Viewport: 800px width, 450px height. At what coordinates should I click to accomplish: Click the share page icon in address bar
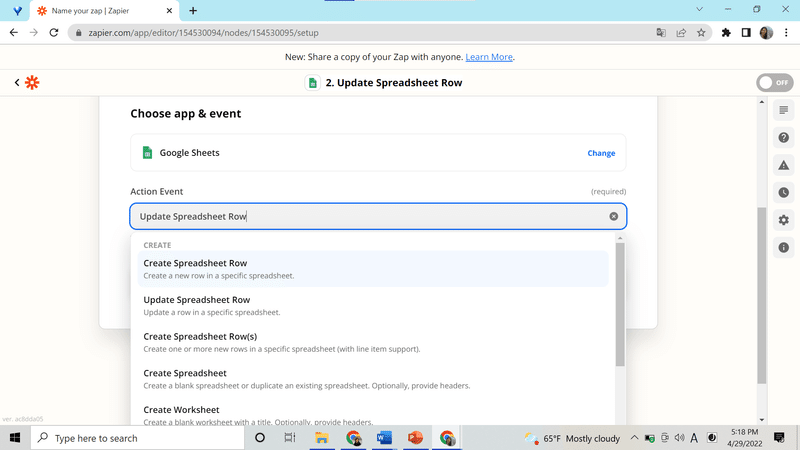pyautogui.click(x=681, y=33)
